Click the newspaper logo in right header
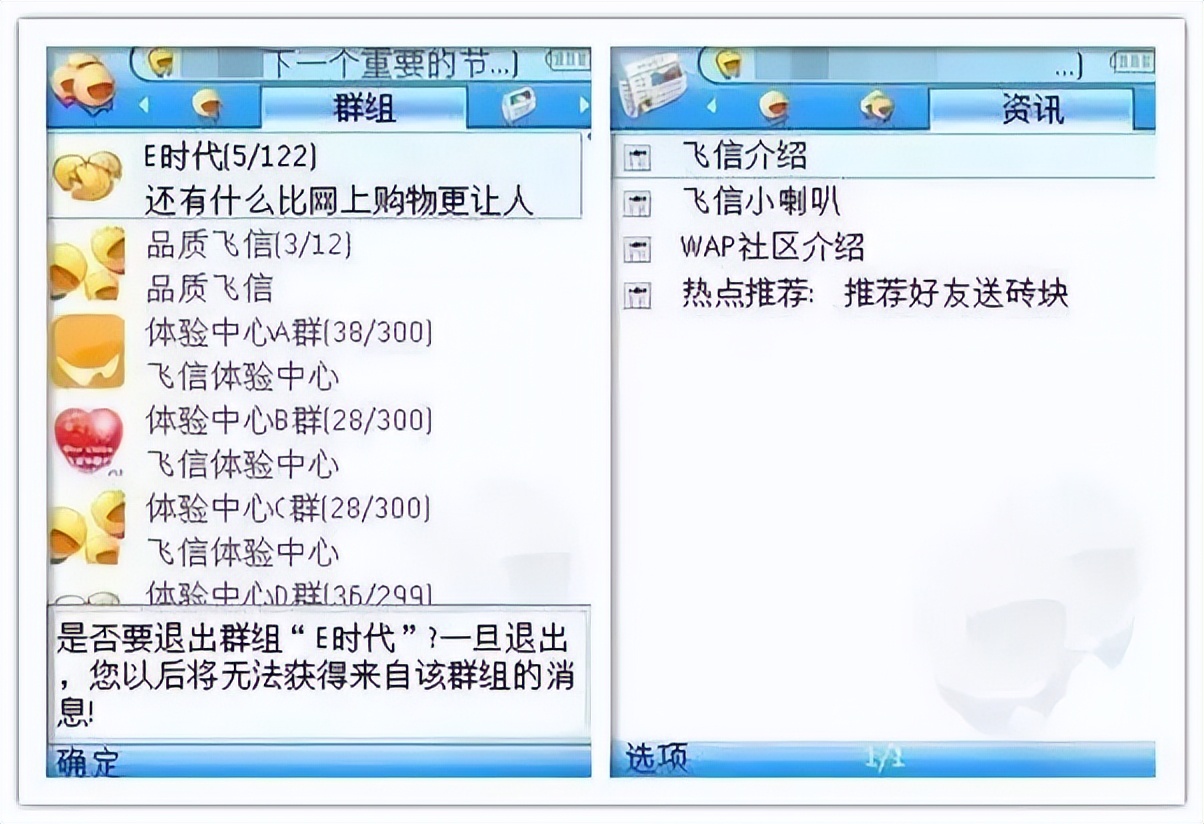Screen dimensions: 1204x824 point(654,84)
